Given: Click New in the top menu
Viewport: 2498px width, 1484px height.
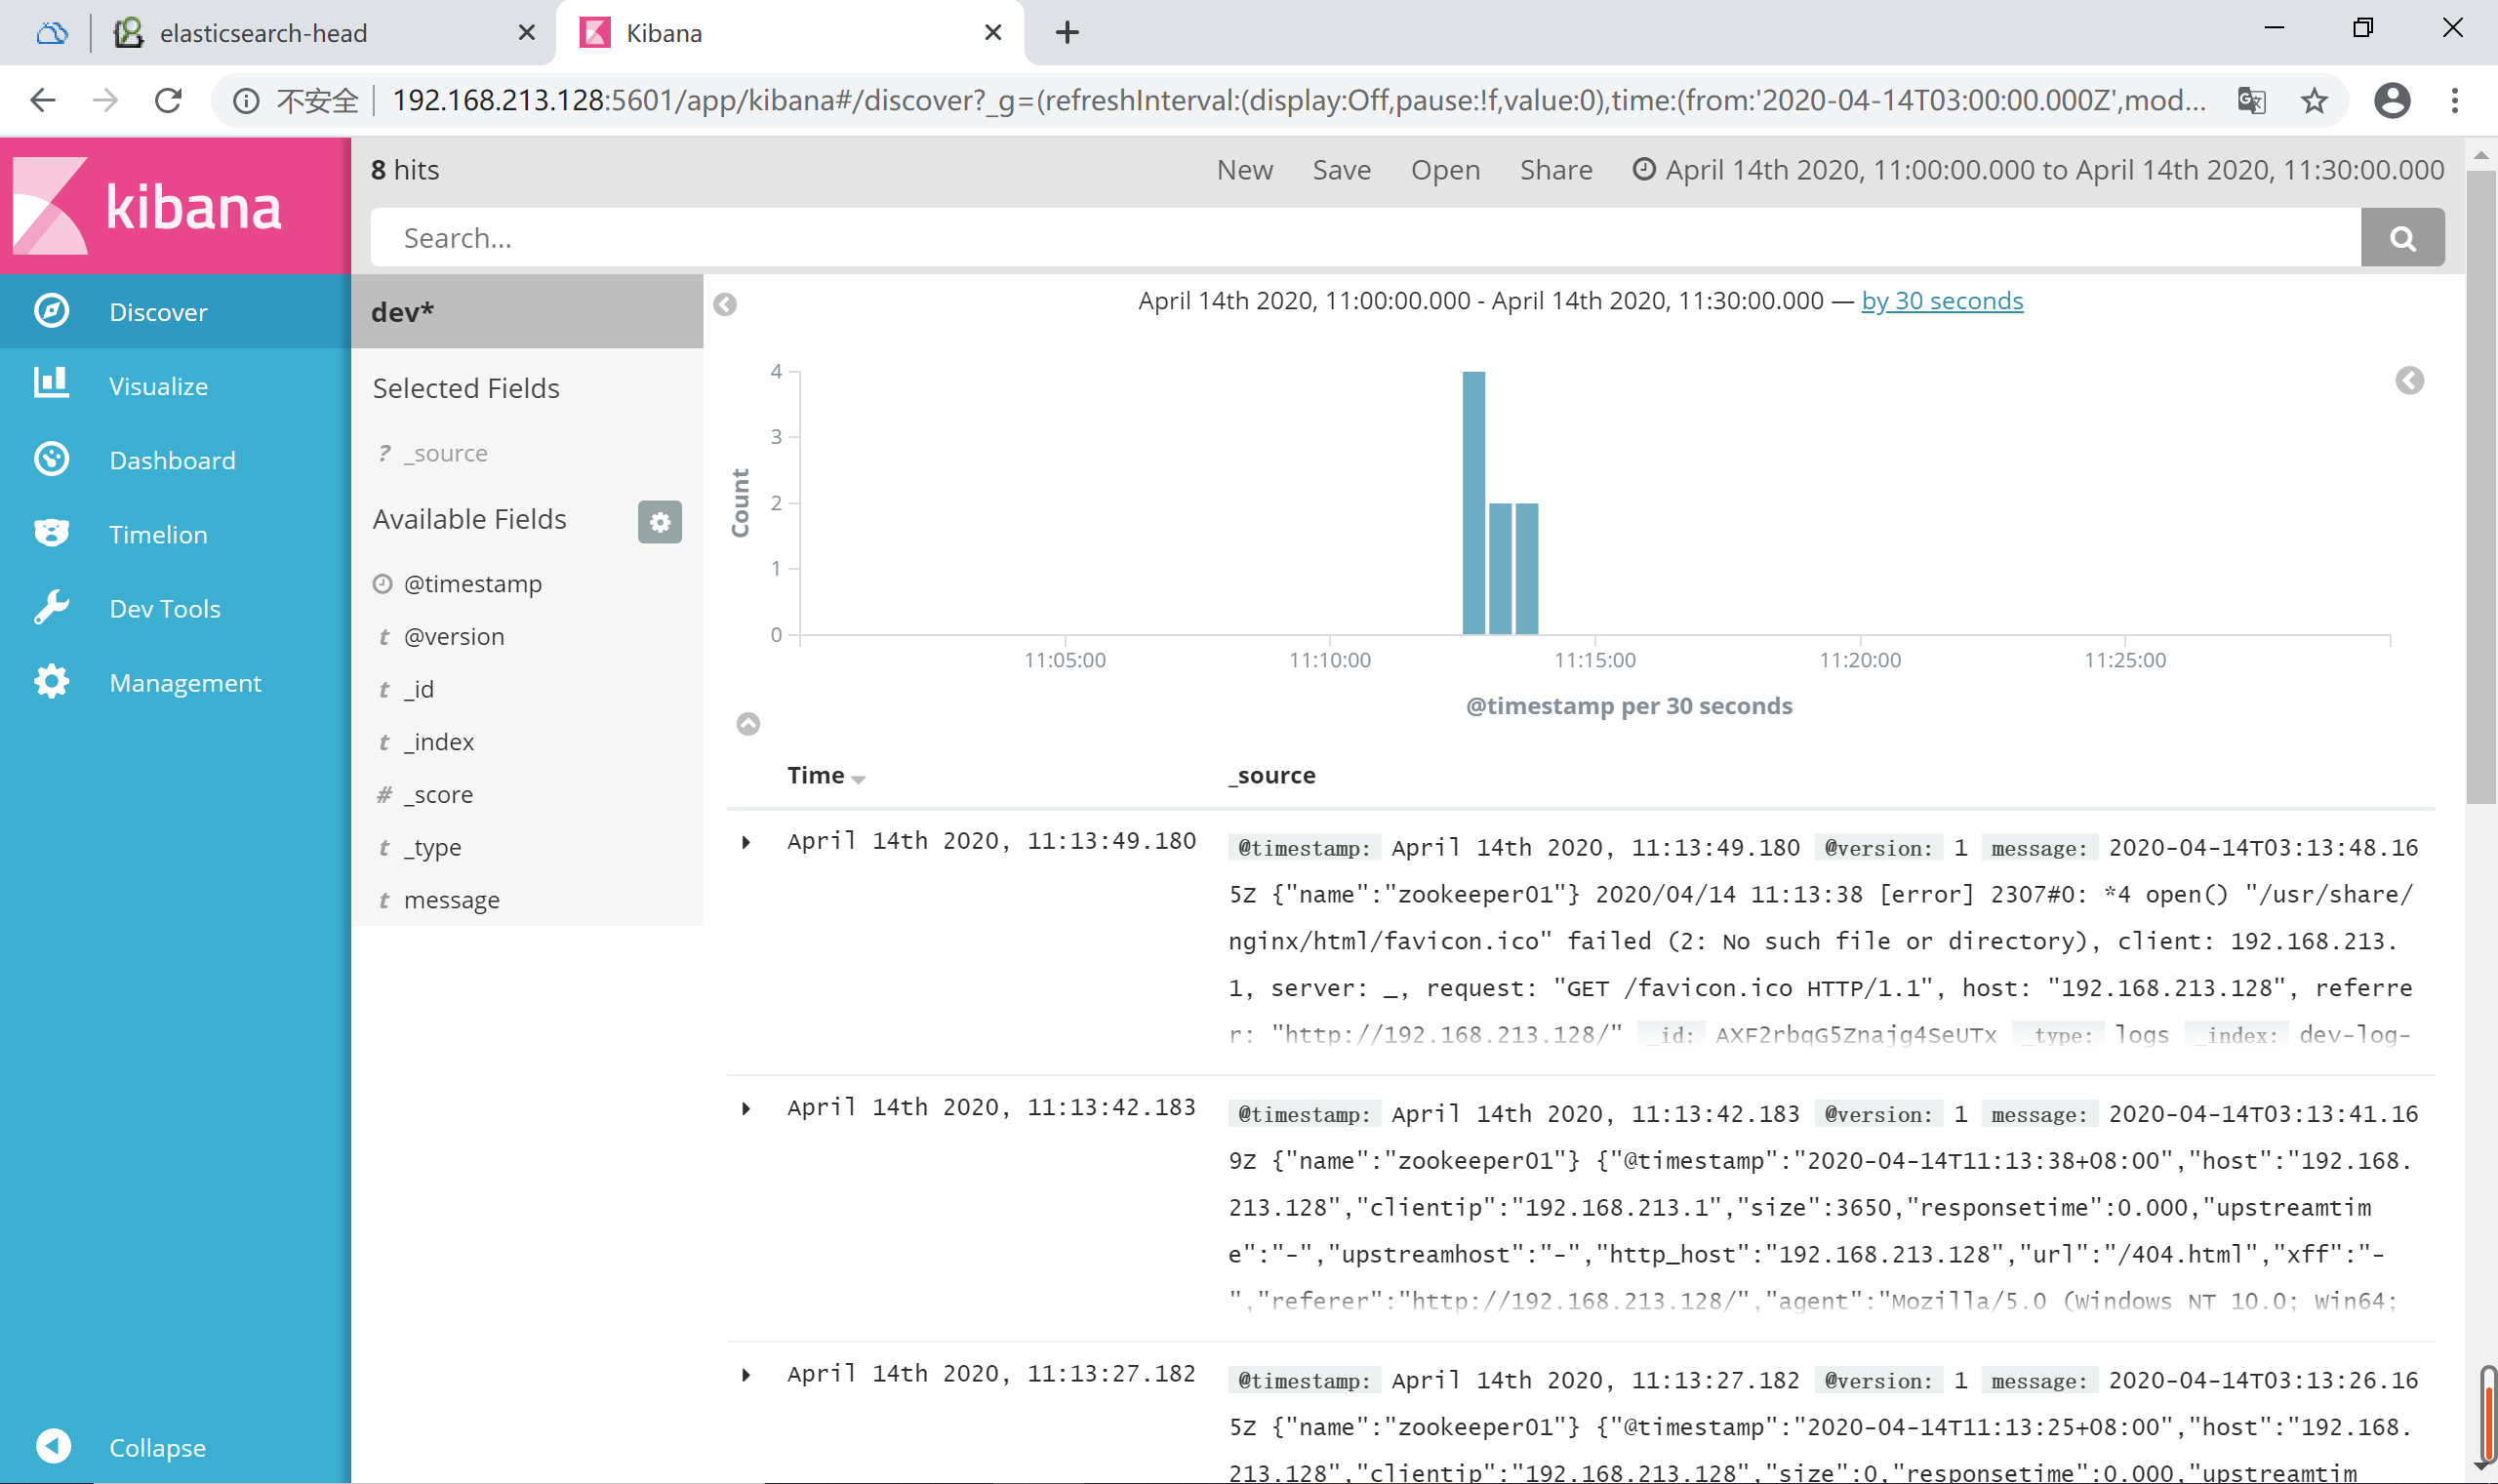Looking at the screenshot, I should point(1245,170).
